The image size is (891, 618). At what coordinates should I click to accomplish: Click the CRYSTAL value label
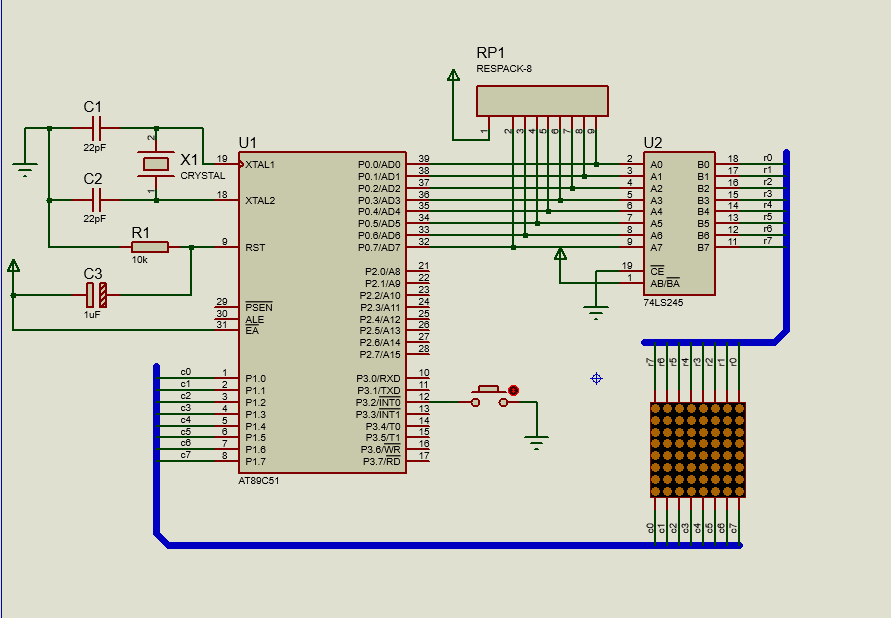pos(203,176)
